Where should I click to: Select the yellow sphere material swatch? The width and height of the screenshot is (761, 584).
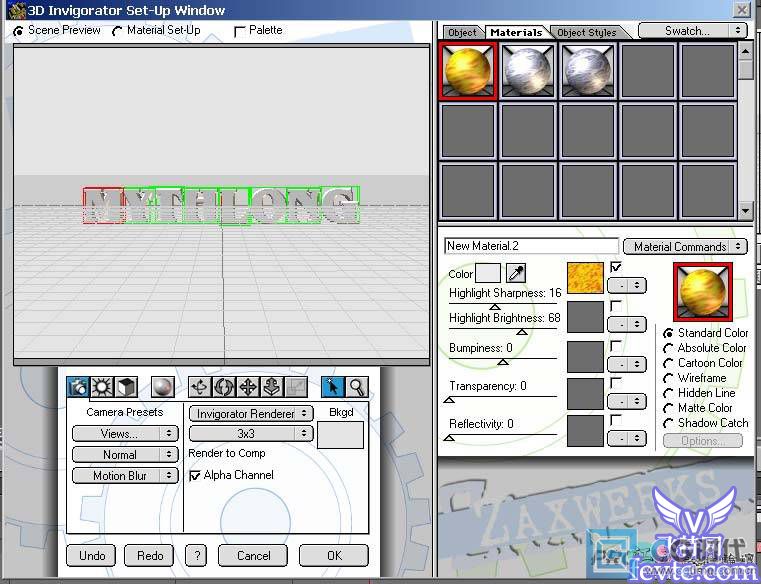pos(468,71)
